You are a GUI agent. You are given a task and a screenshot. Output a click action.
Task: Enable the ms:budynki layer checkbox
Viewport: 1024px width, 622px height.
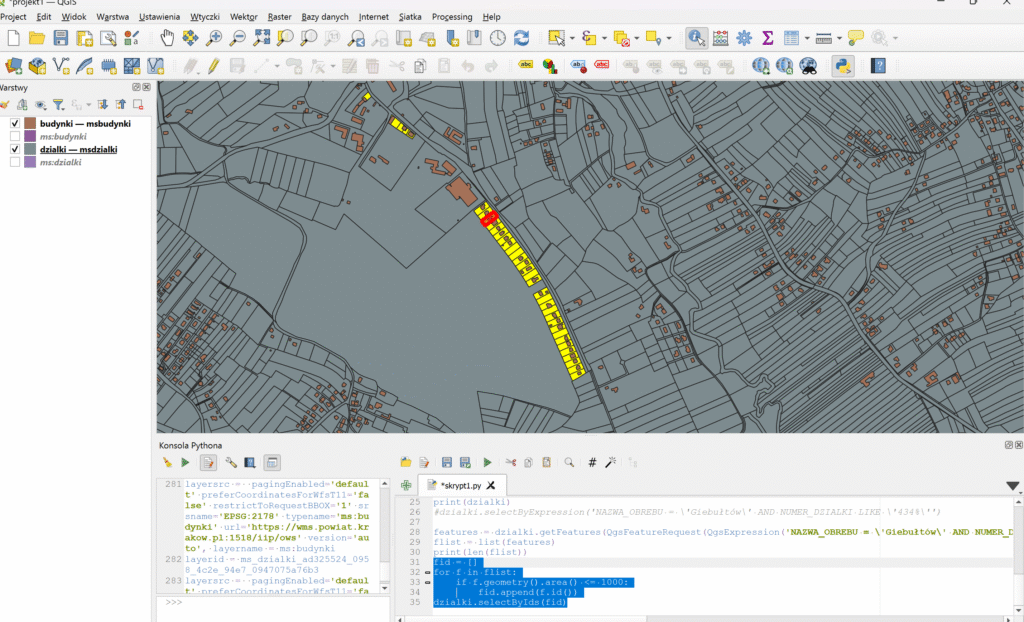[x=15, y=136]
